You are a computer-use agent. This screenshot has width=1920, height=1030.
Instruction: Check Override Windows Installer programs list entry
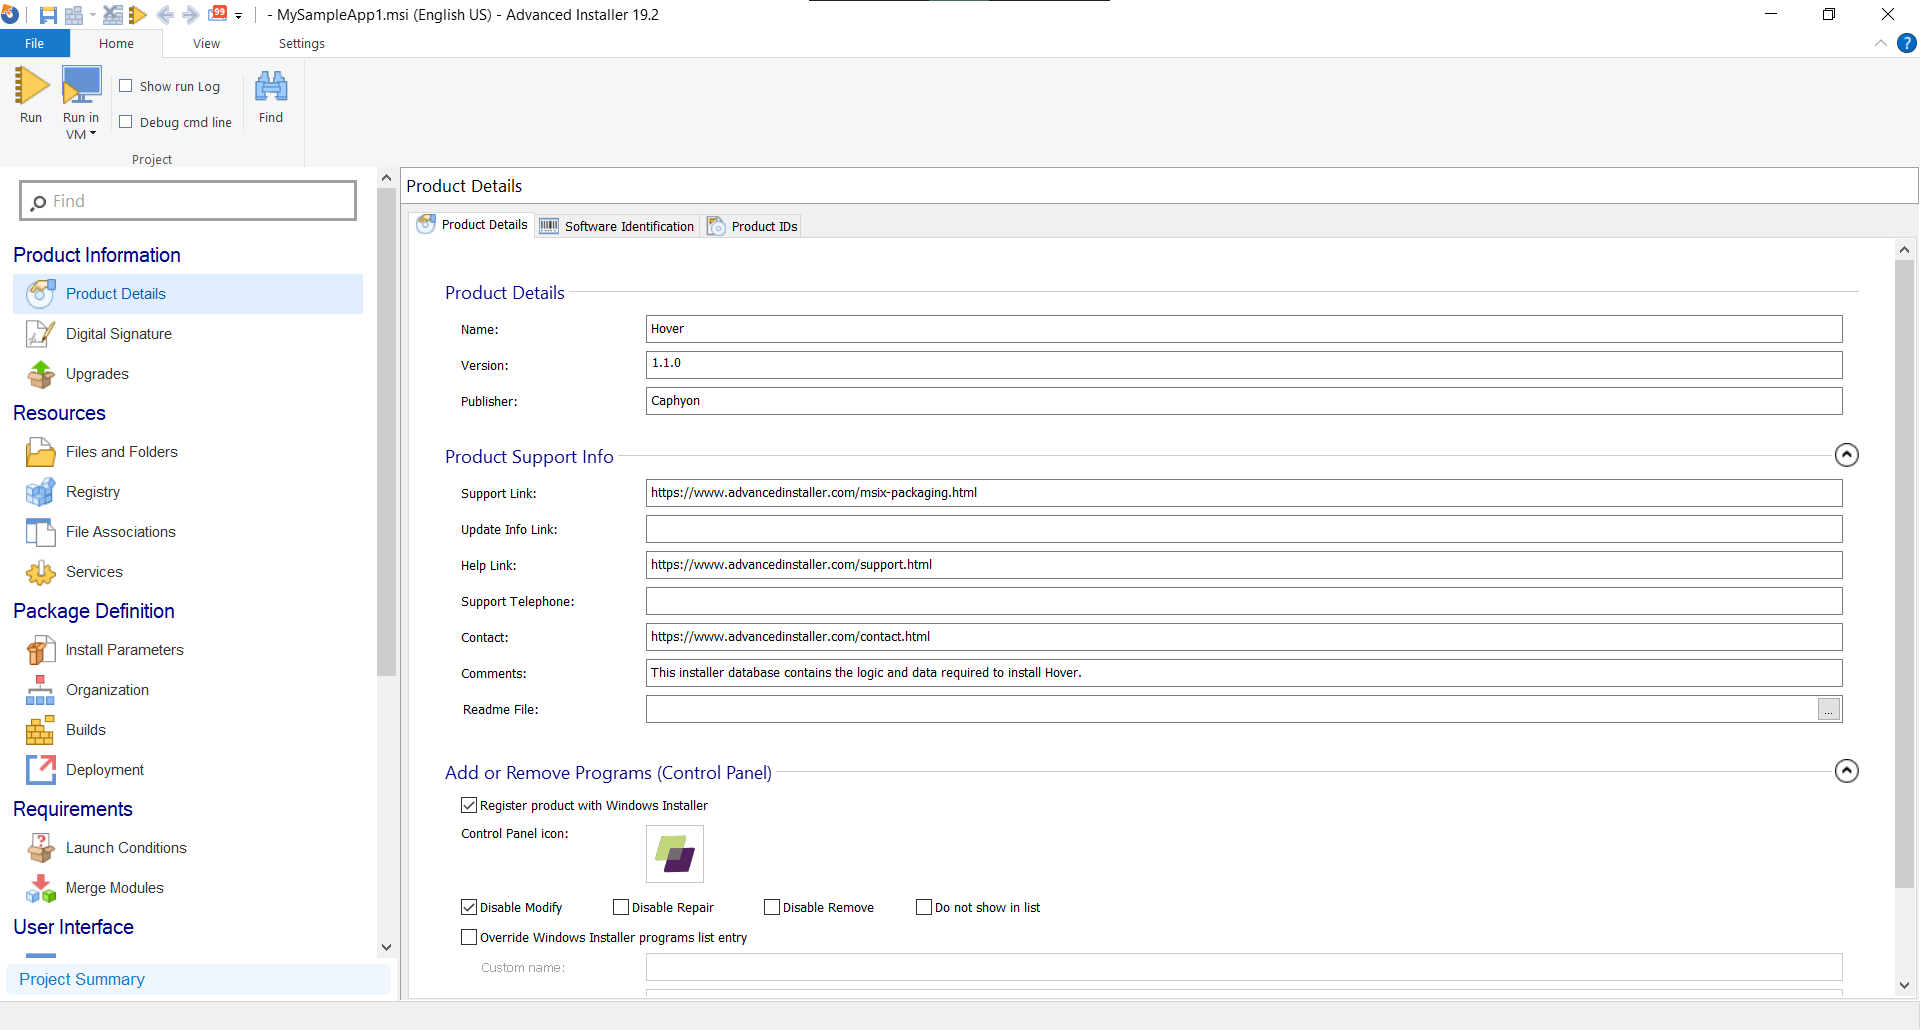(469, 937)
